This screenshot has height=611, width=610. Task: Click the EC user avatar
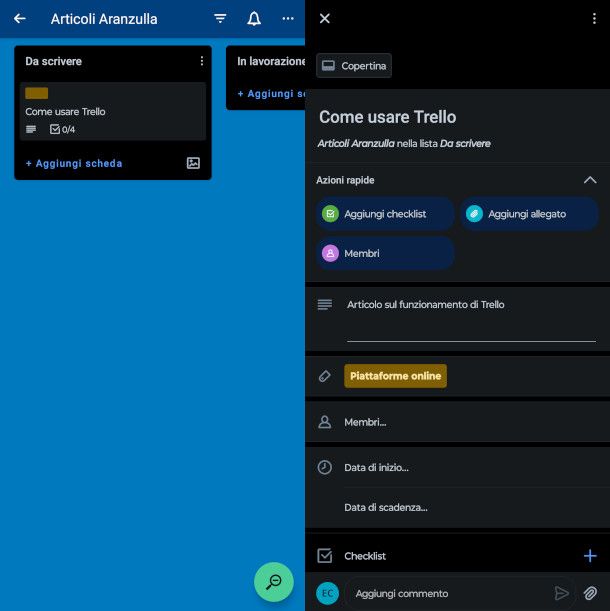point(327,593)
